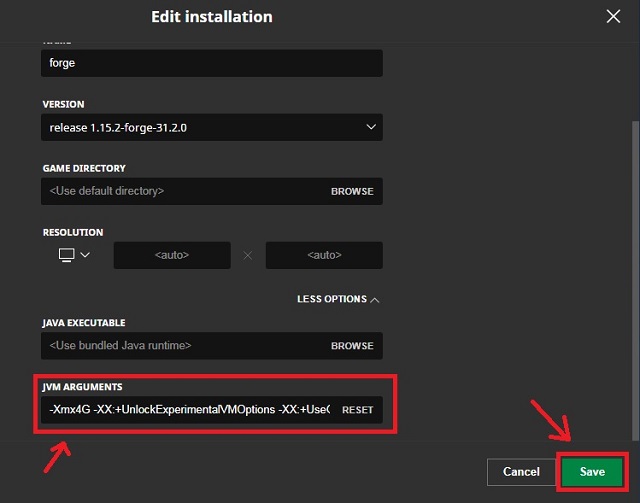Viewport: 640px width, 503px height.
Task: Click the resolution width auto field
Action: point(172,255)
